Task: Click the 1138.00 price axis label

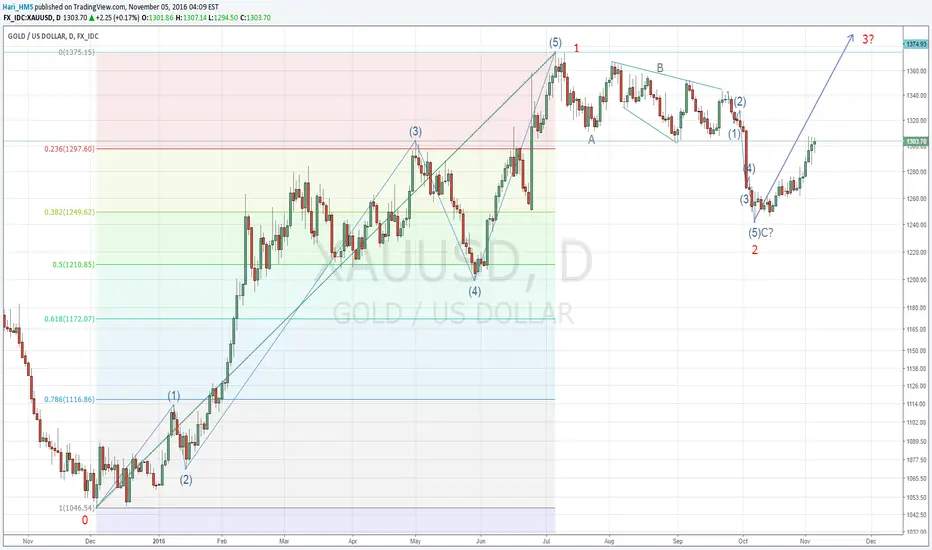Action: coord(917,369)
